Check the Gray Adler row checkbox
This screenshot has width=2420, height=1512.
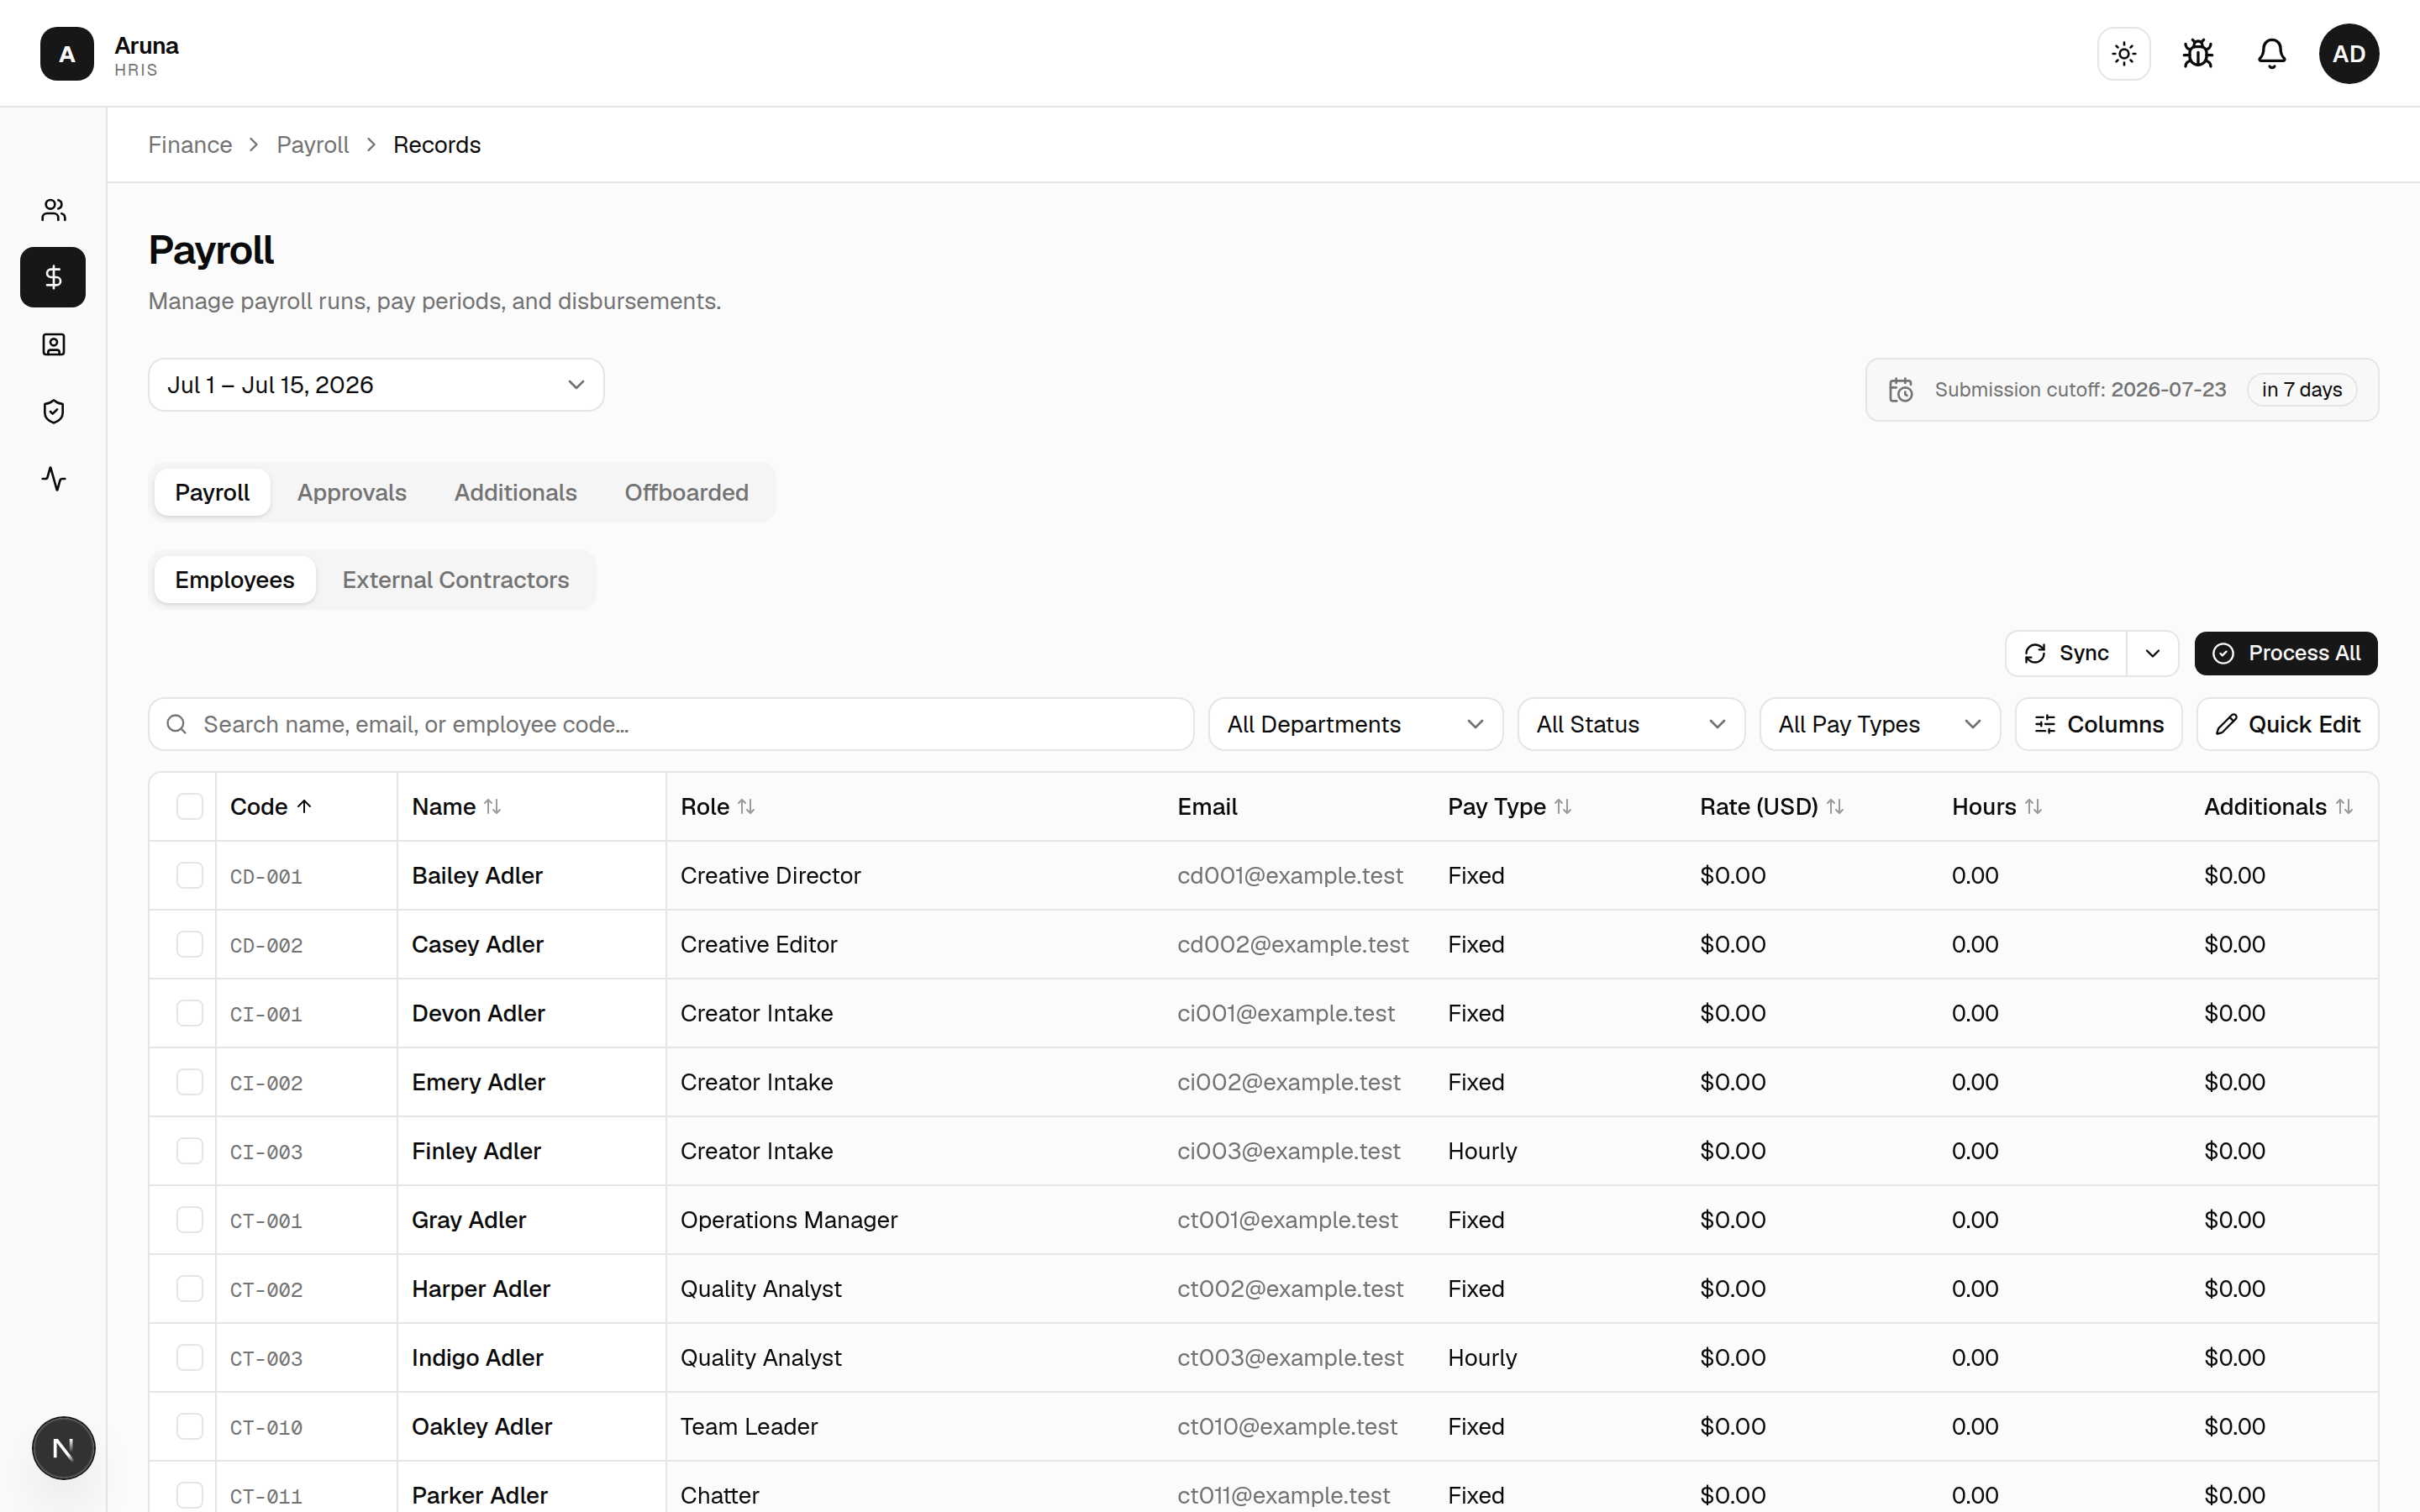point(189,1220)
